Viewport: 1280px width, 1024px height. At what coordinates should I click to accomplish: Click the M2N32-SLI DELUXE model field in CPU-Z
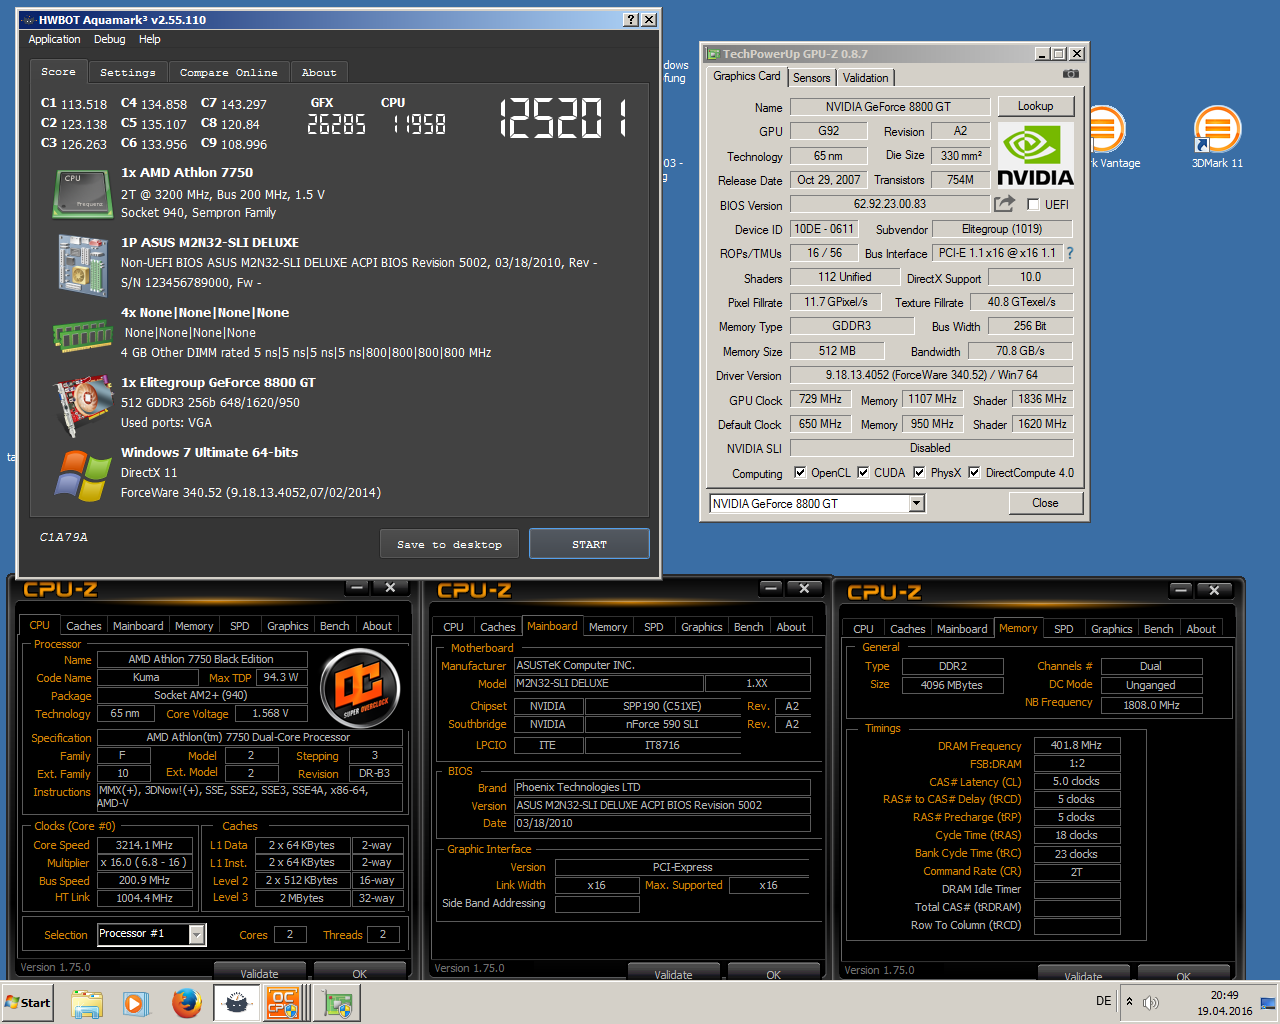(608, 683)
